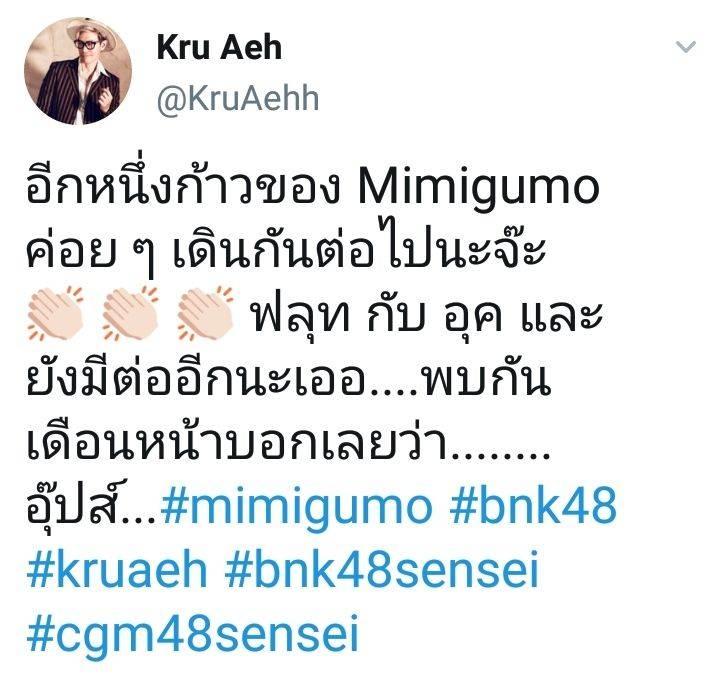Click the first clapping hands emoji
The image size is (720, 683).
click(55, 313)
